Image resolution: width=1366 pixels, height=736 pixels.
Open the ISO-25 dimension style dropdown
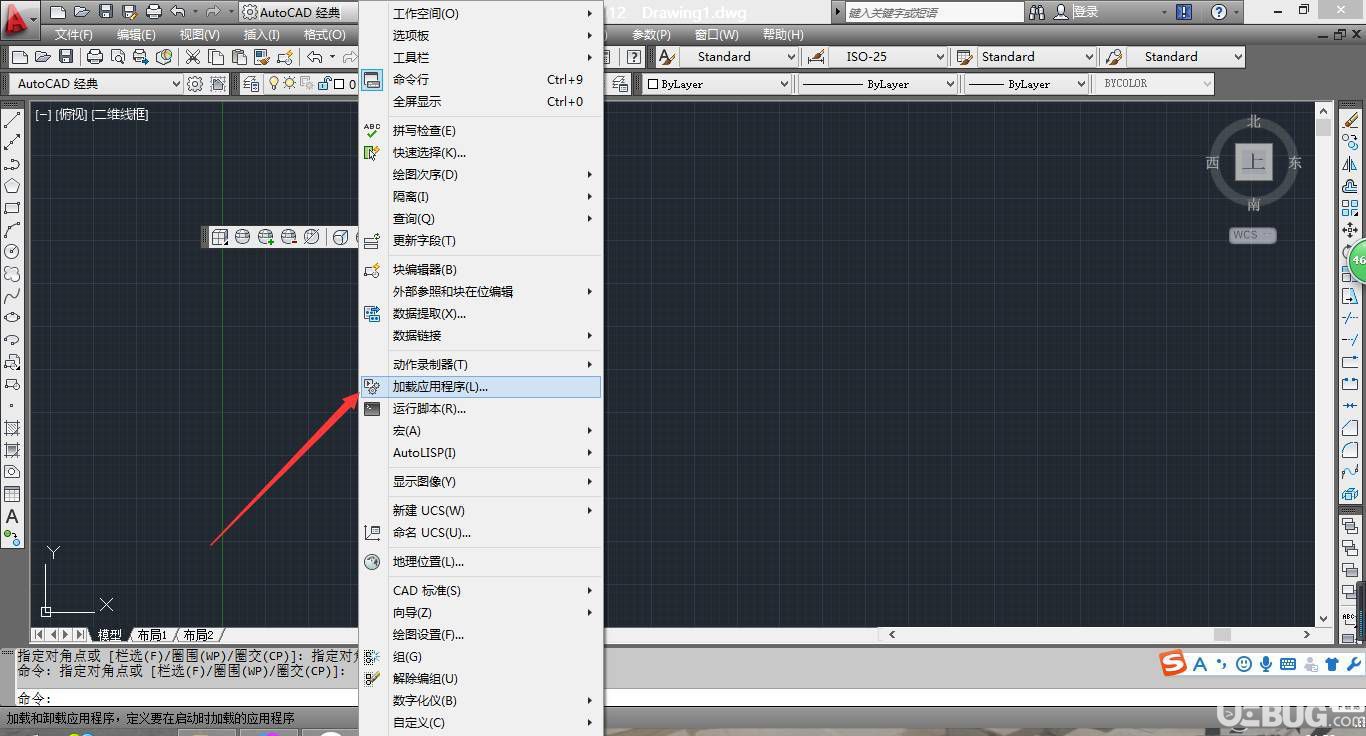pos(888,57)
